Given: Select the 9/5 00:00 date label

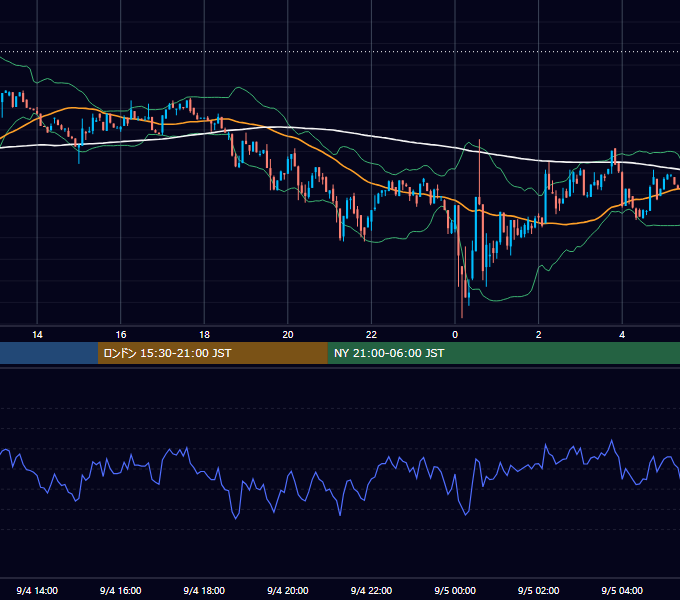Looking at the screenshot, I should tap(455, 590).
